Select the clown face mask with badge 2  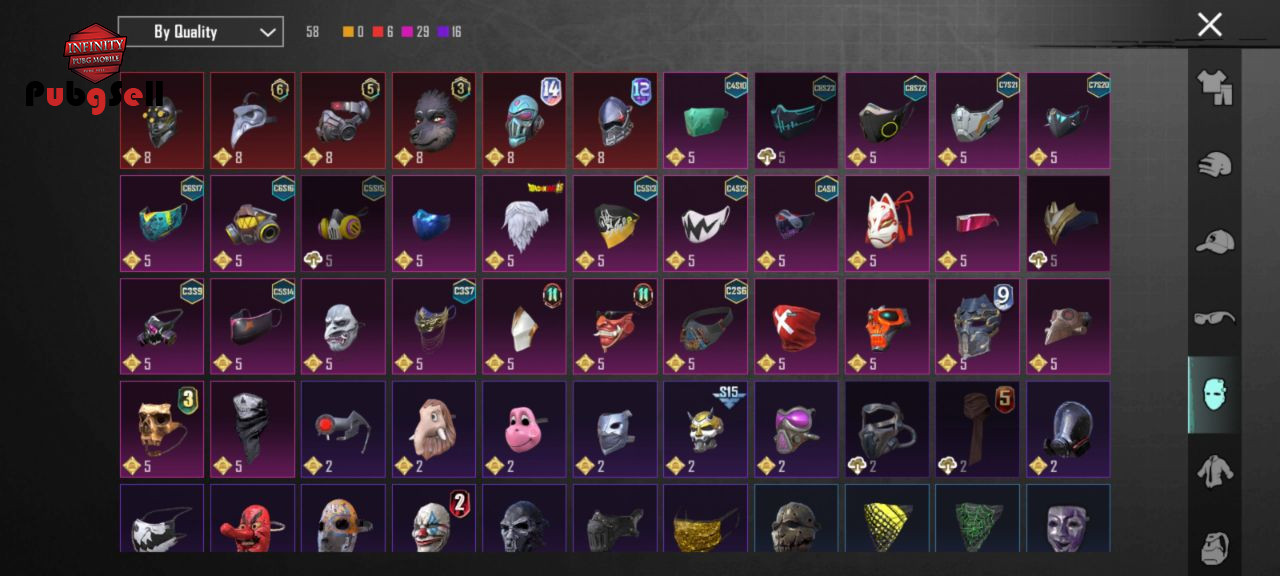(433, 518)
